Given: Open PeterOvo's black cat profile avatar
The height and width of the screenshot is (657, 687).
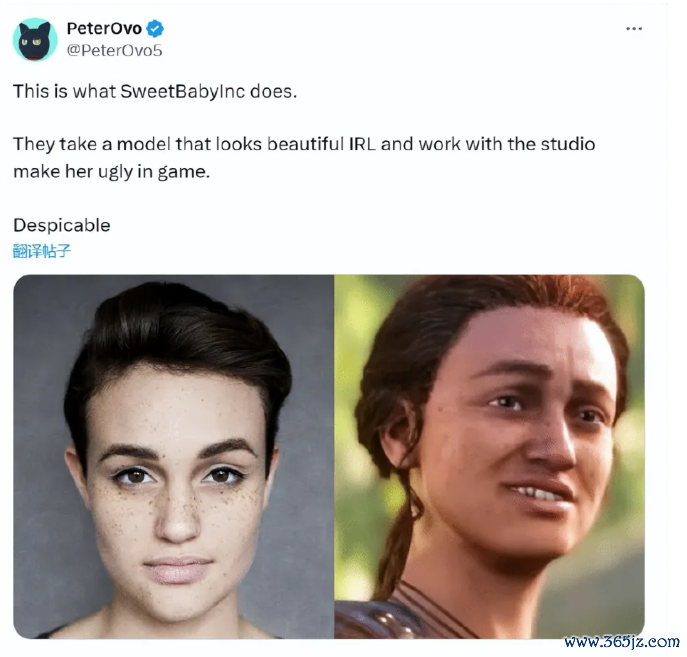Looking at the screenshot, I should coord(35,39).
